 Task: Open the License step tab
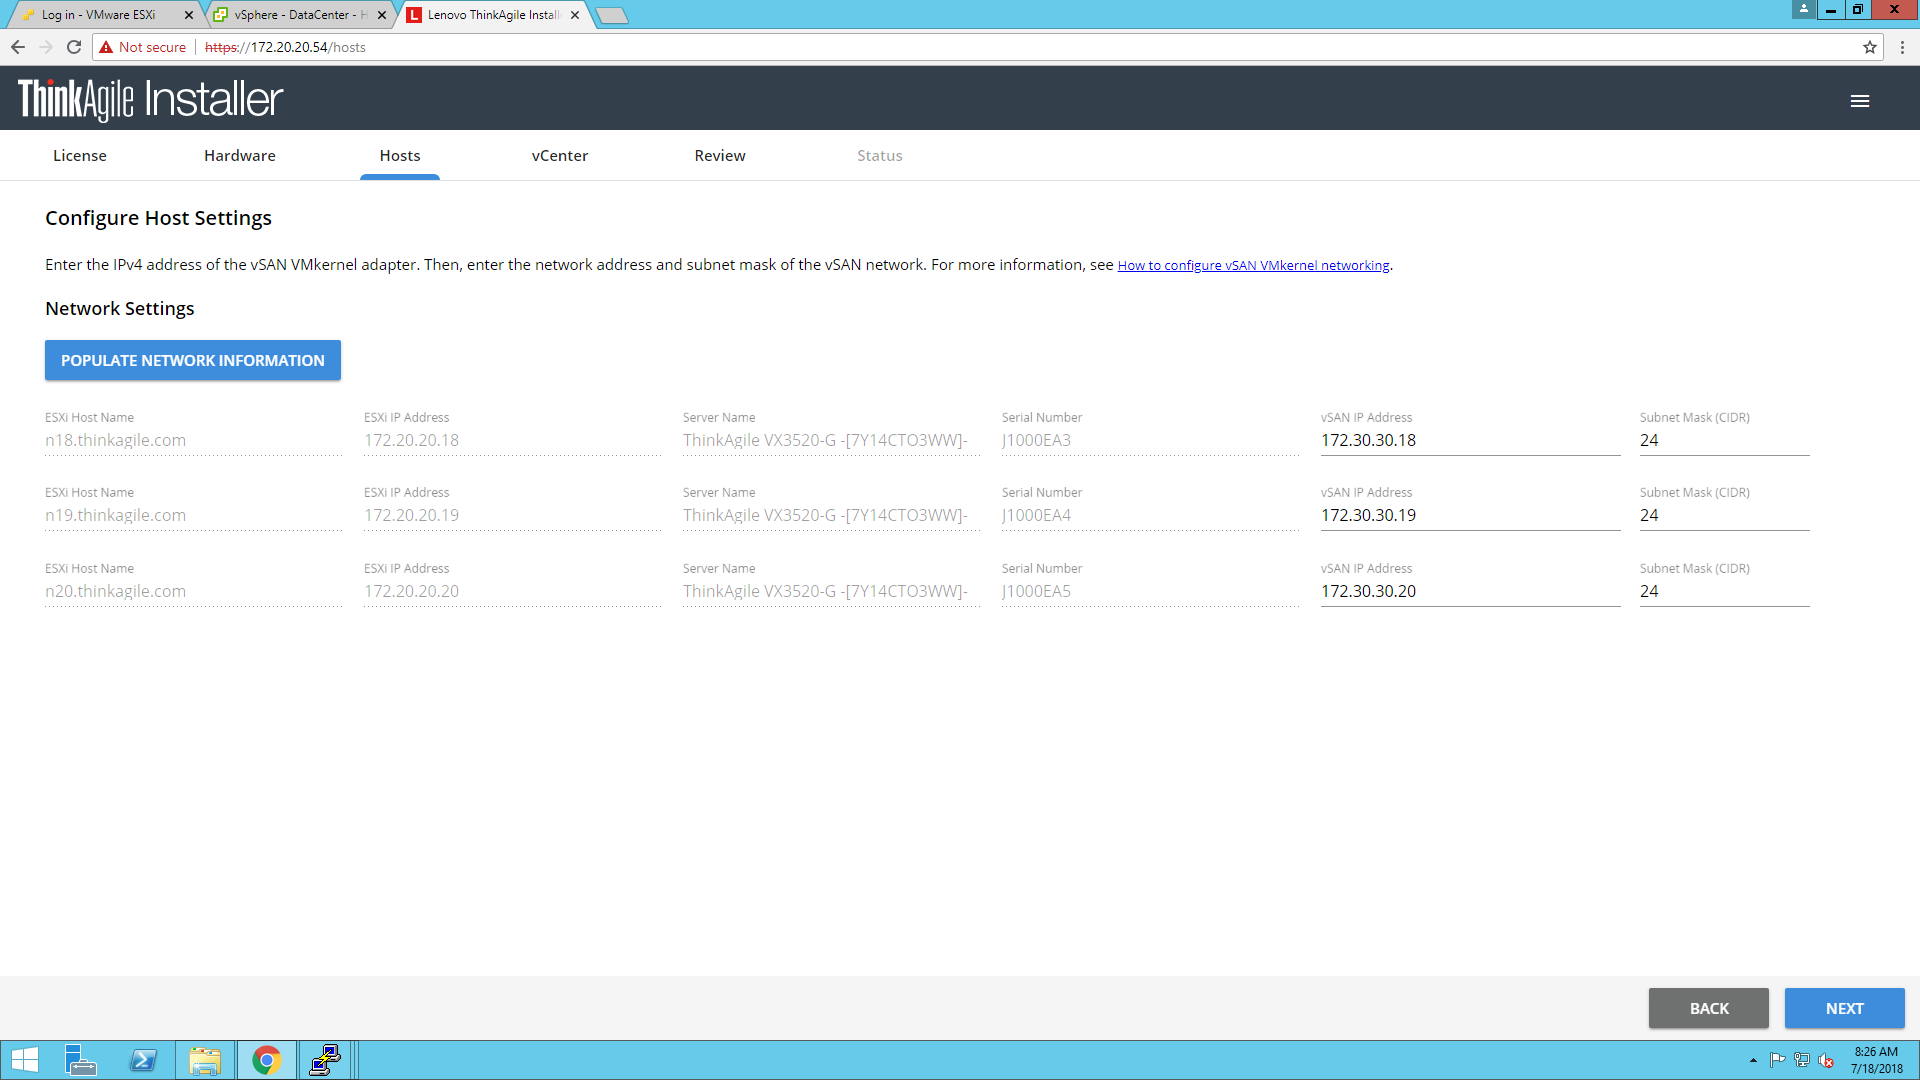tap(79, 156)
